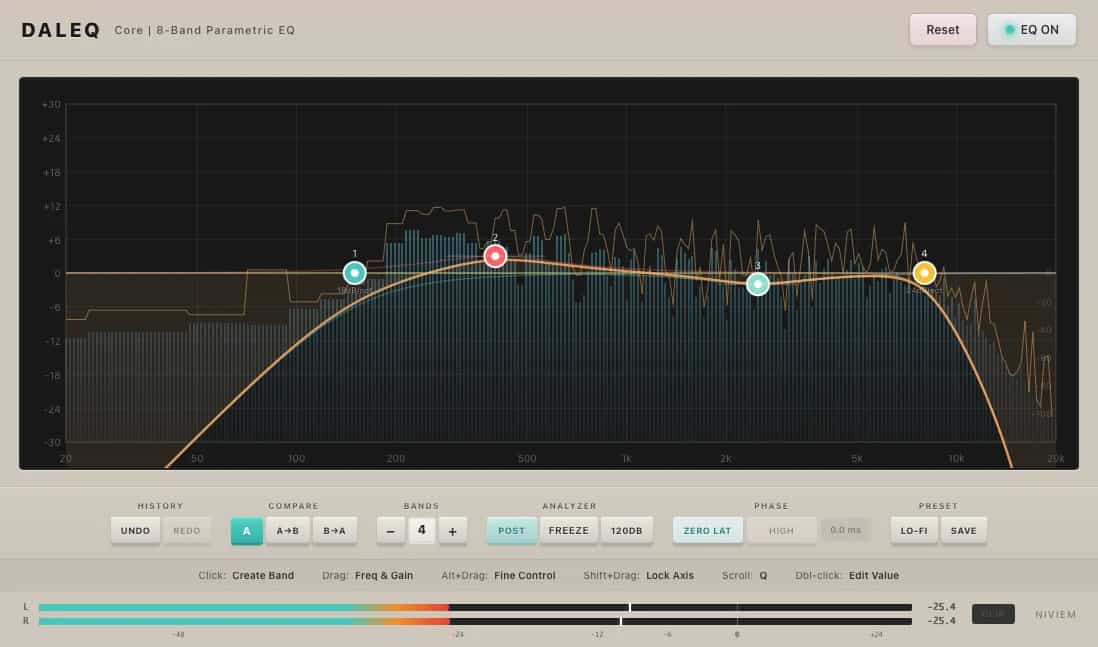This screenshot has height=647, width=1098.
Task: Increase band count with plus button
Action: [452, 531]
